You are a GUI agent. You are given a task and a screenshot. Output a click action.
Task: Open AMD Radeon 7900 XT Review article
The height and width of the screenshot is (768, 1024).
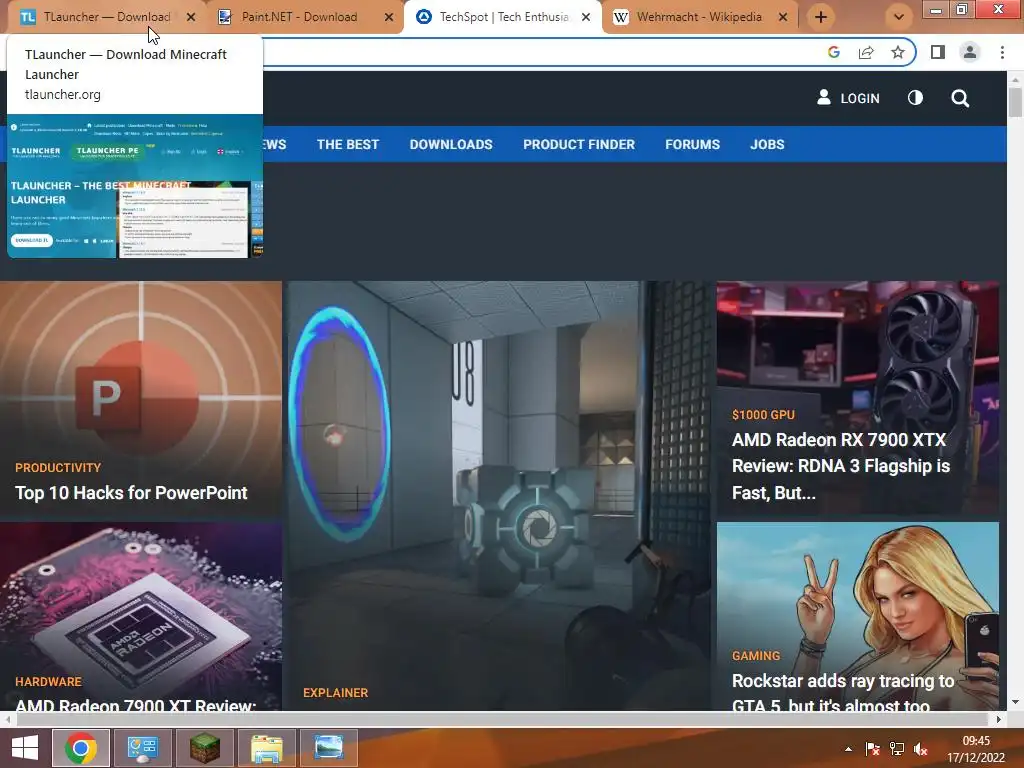click(x=136, y=706)
